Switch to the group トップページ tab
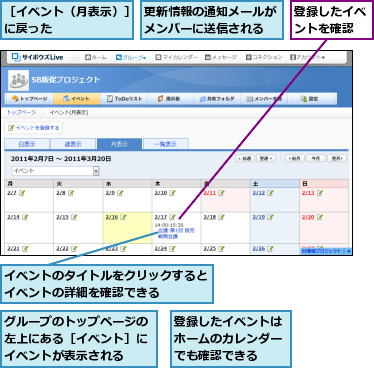374x368 pixels. click(29, 99)
